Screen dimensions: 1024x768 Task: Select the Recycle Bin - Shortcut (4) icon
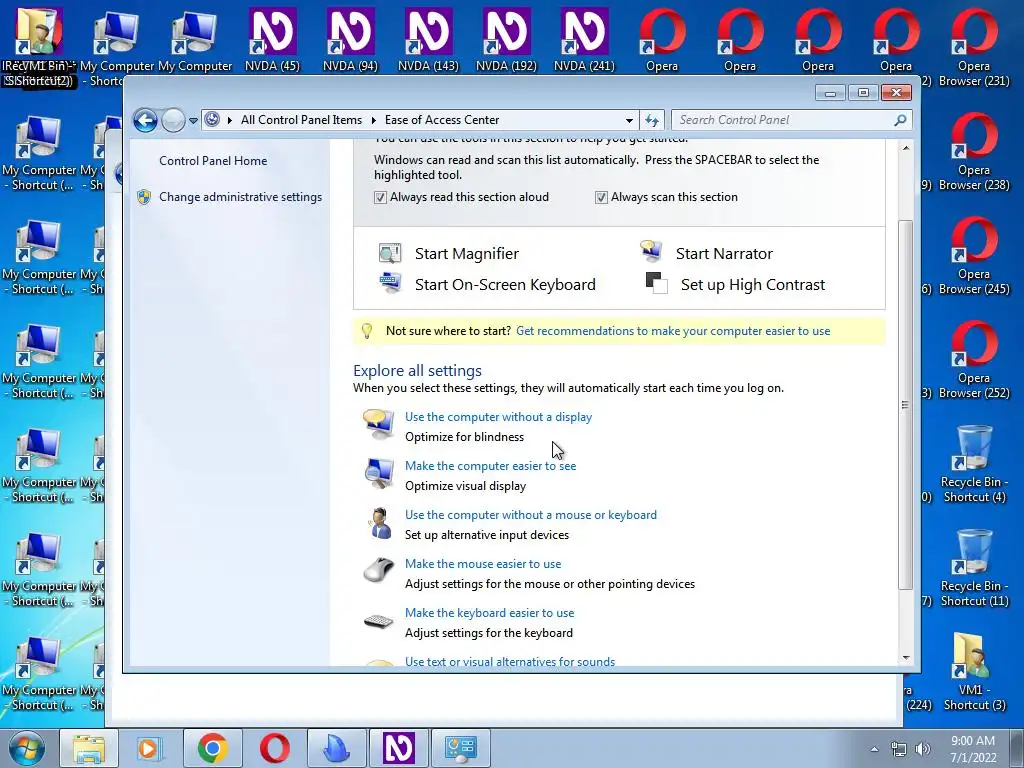coord(974,464)
